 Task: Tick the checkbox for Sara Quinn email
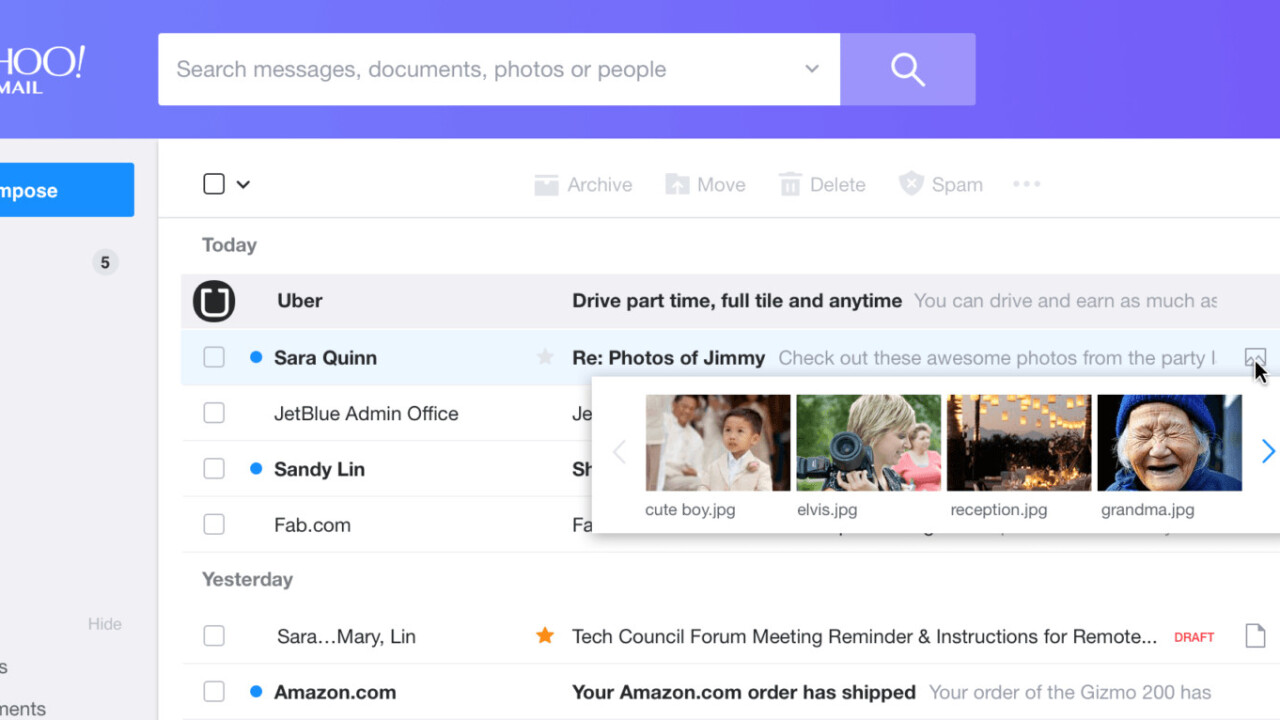tap(214, 357)
